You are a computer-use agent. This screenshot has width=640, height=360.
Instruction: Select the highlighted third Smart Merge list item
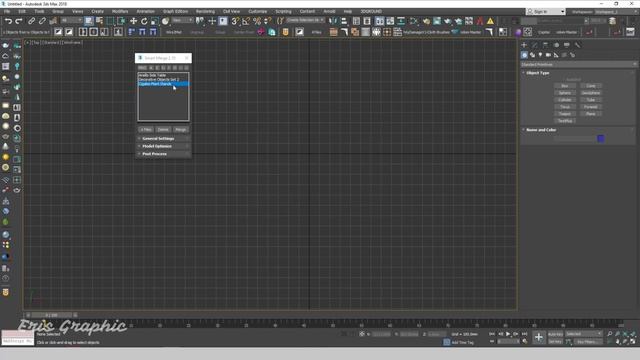tap(163, 84)
